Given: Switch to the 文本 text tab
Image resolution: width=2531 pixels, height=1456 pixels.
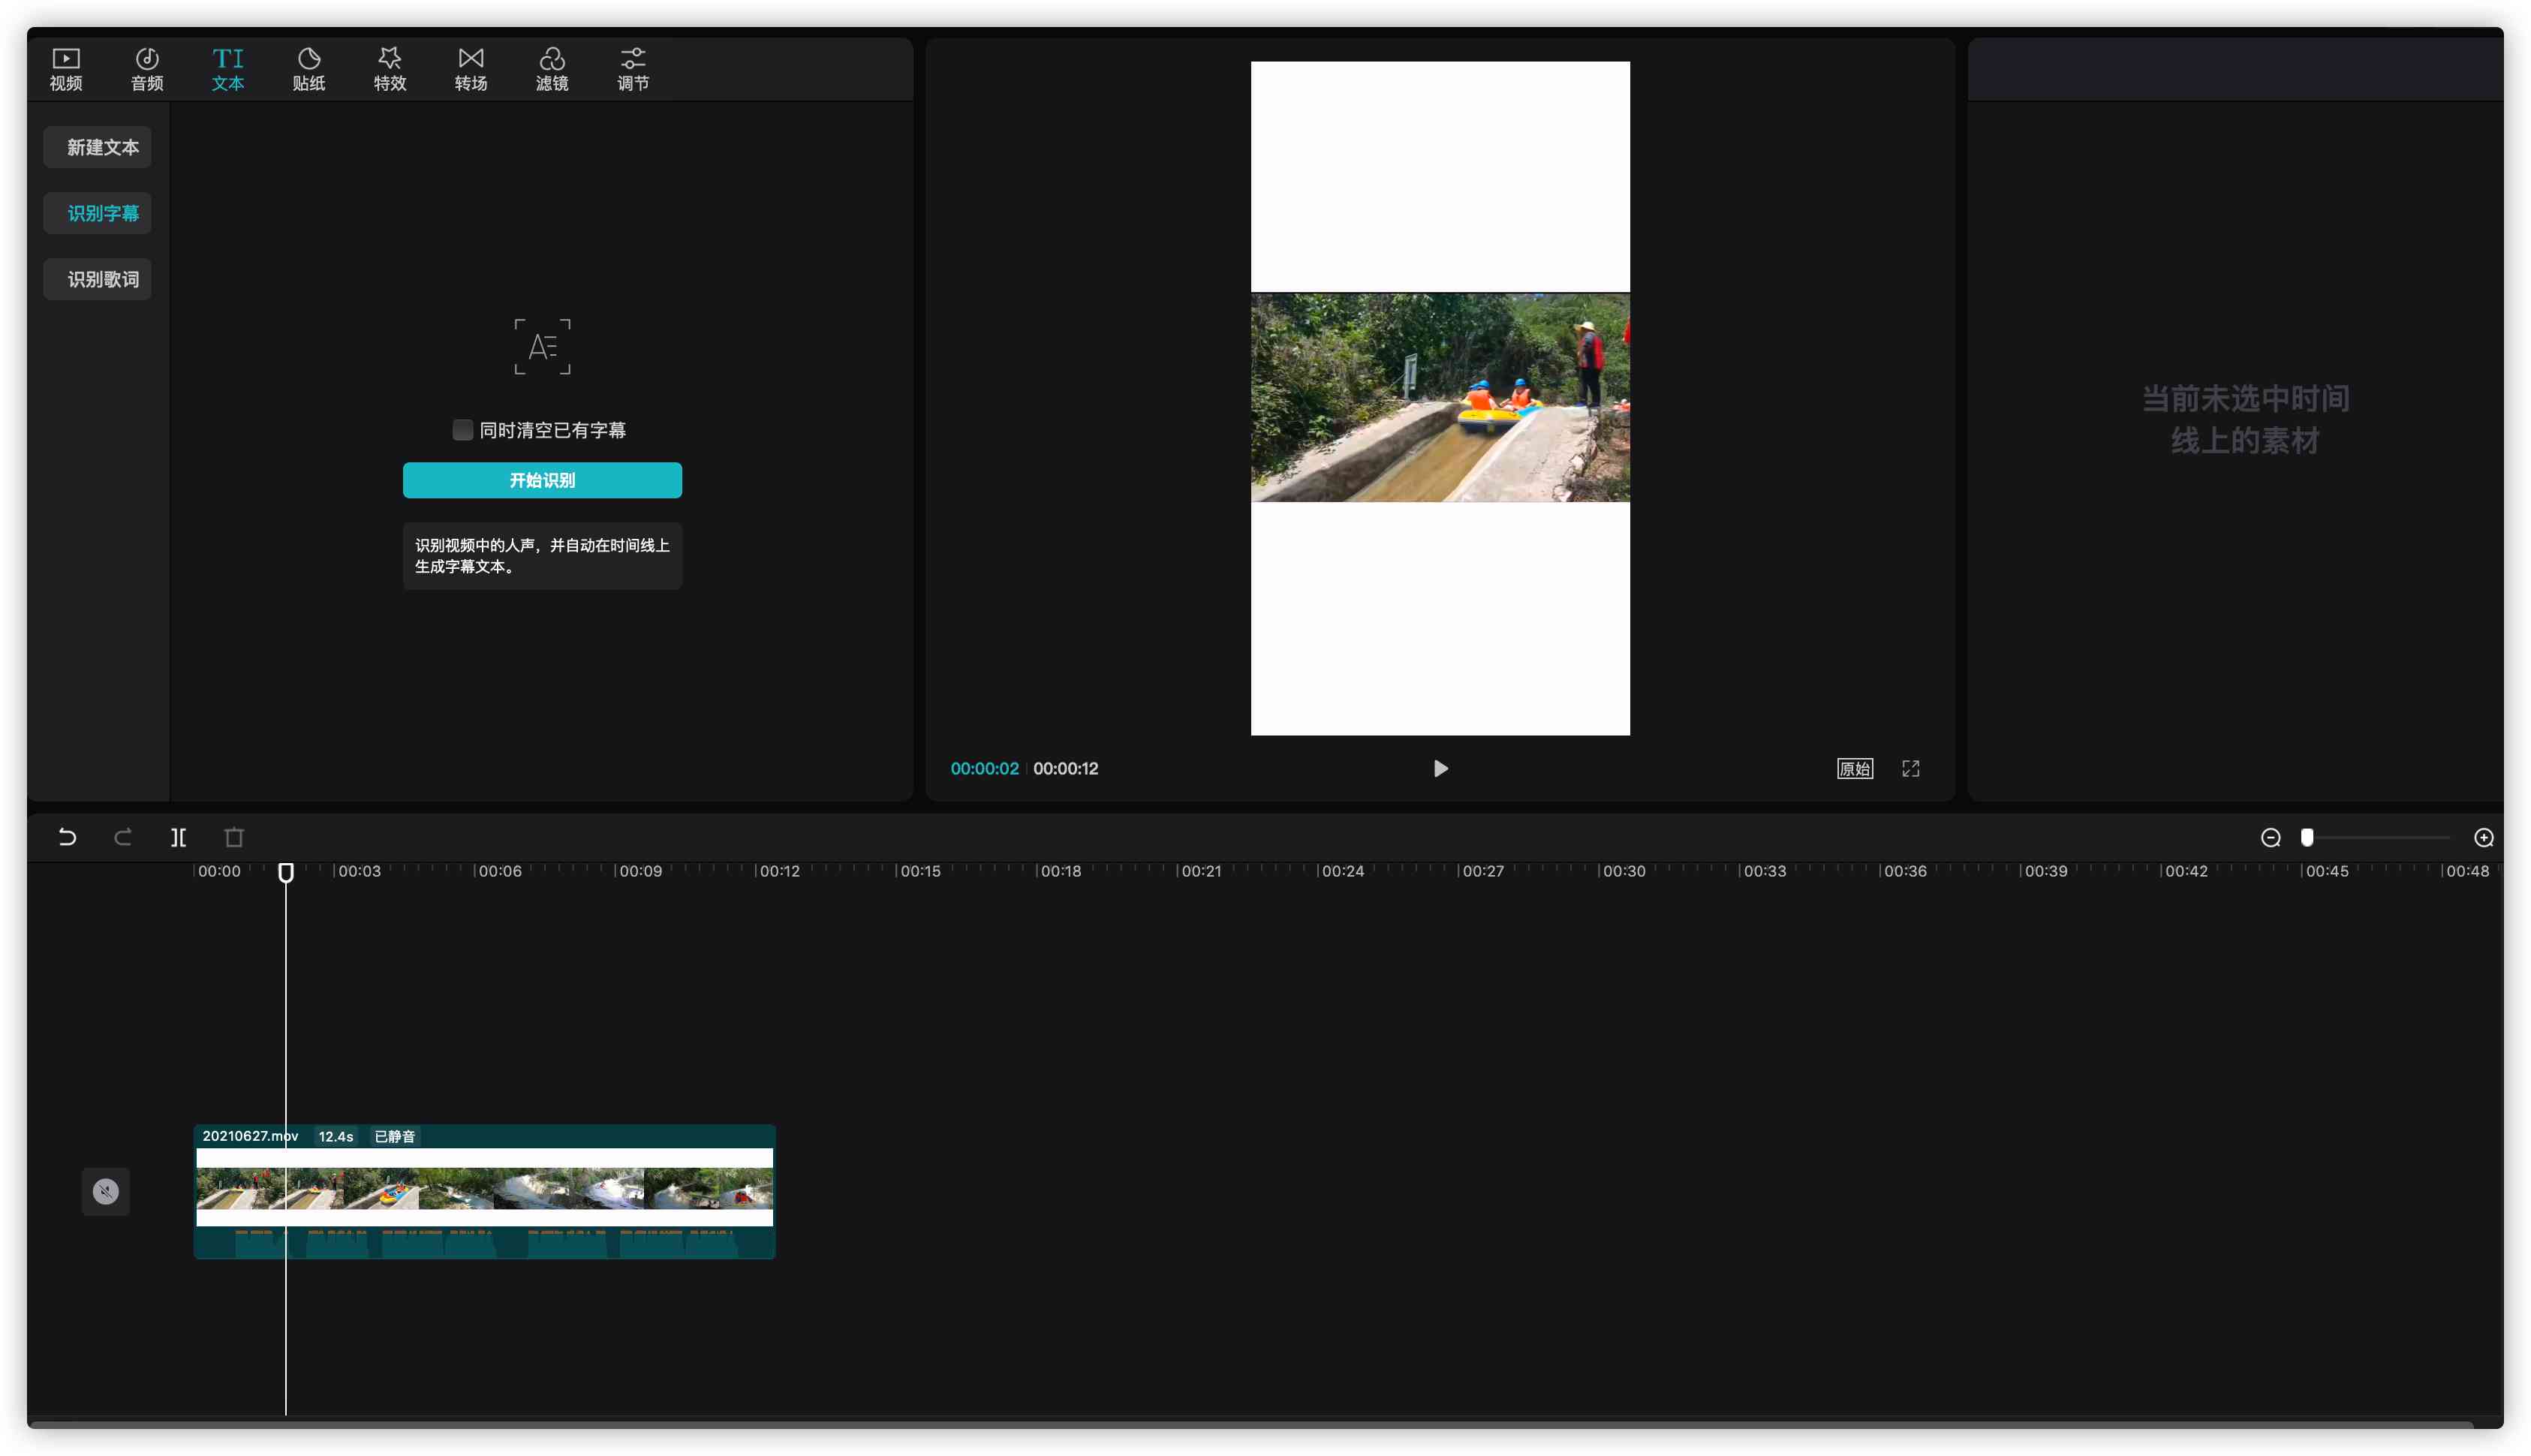Looking at the screenshot, I should pos(228,69).
